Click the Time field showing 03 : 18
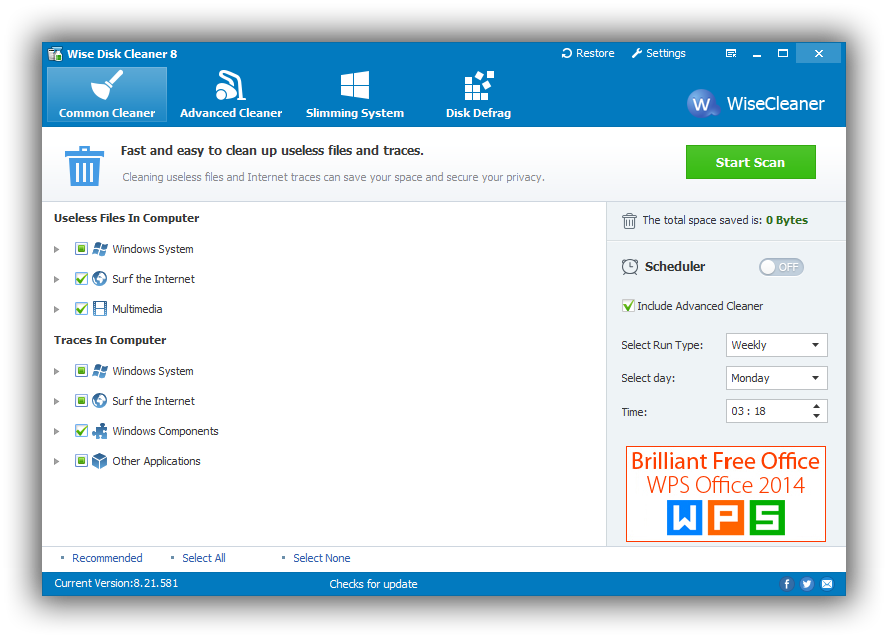 click(x=776, y=411)
